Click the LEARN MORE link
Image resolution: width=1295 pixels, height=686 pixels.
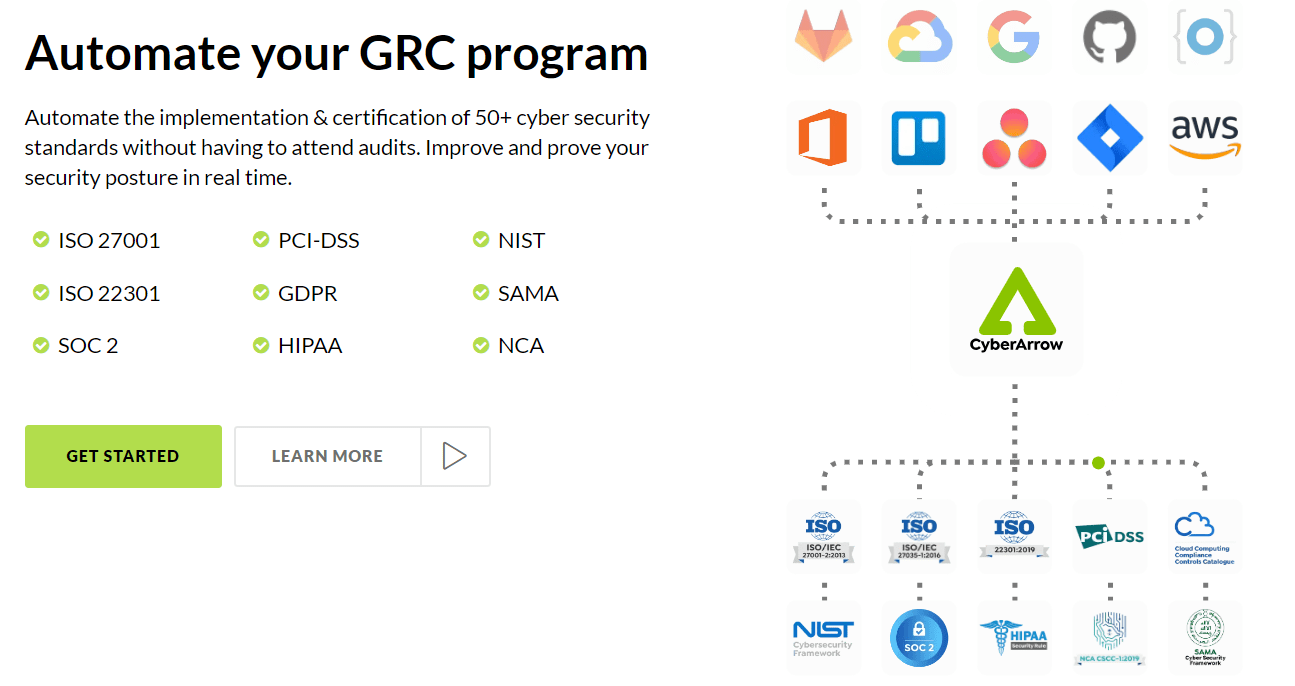point(327,456)
